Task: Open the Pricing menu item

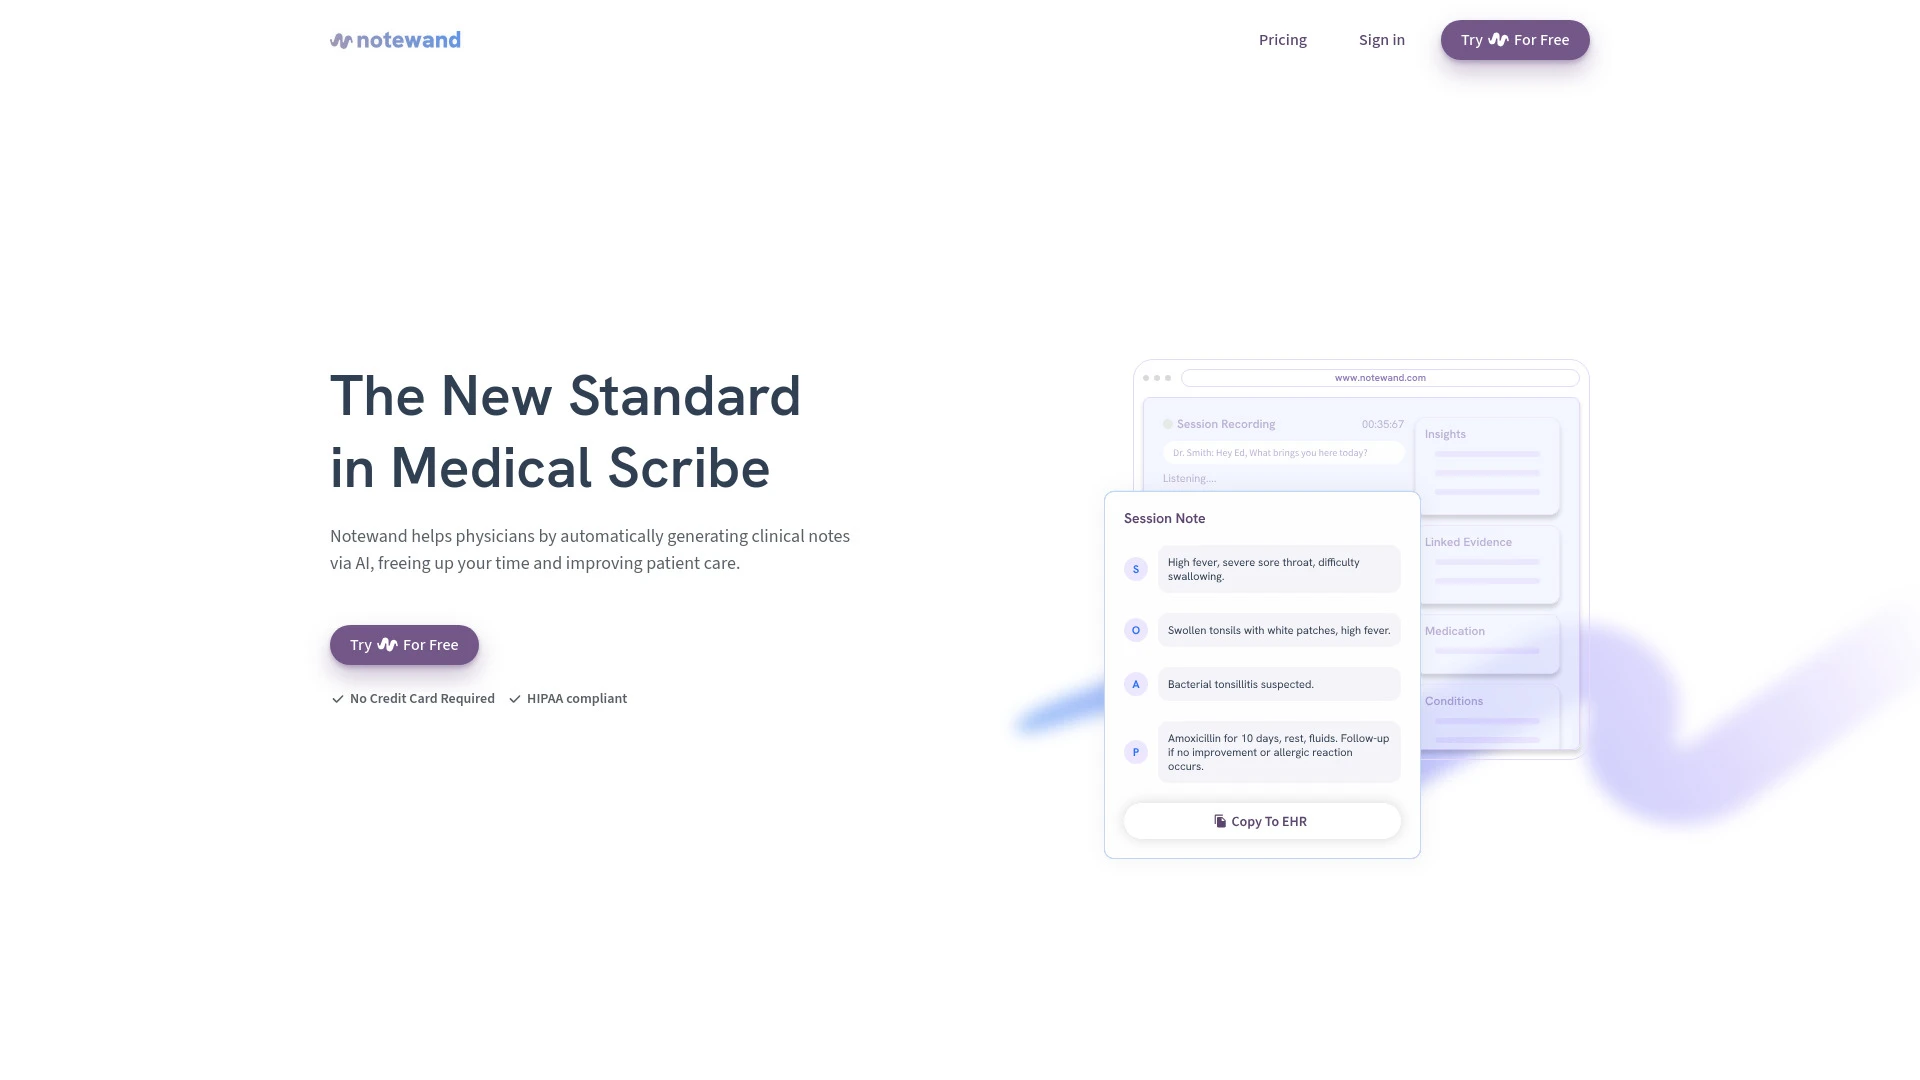Action: tap(1282, 40)
